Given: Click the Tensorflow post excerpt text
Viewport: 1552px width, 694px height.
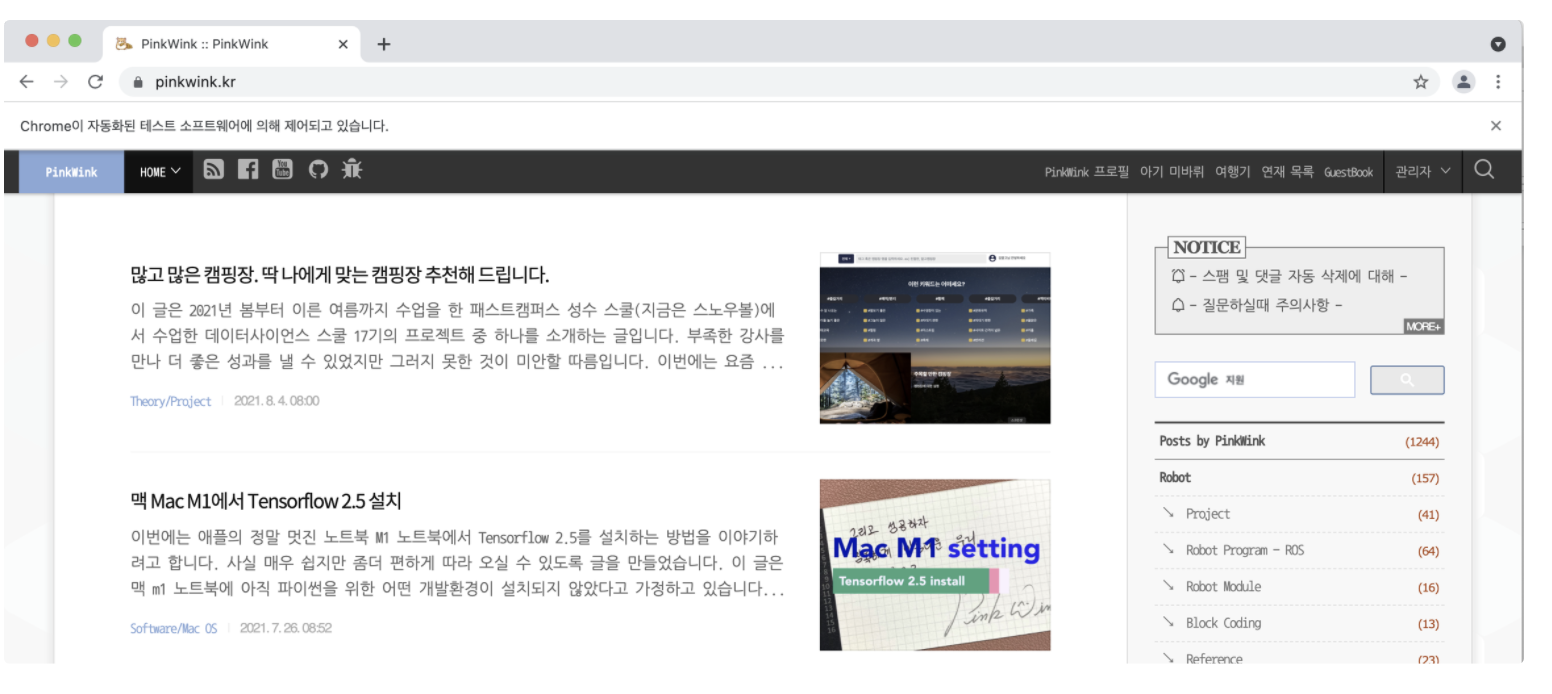Looking at the screenshot, I should [457, 564].
